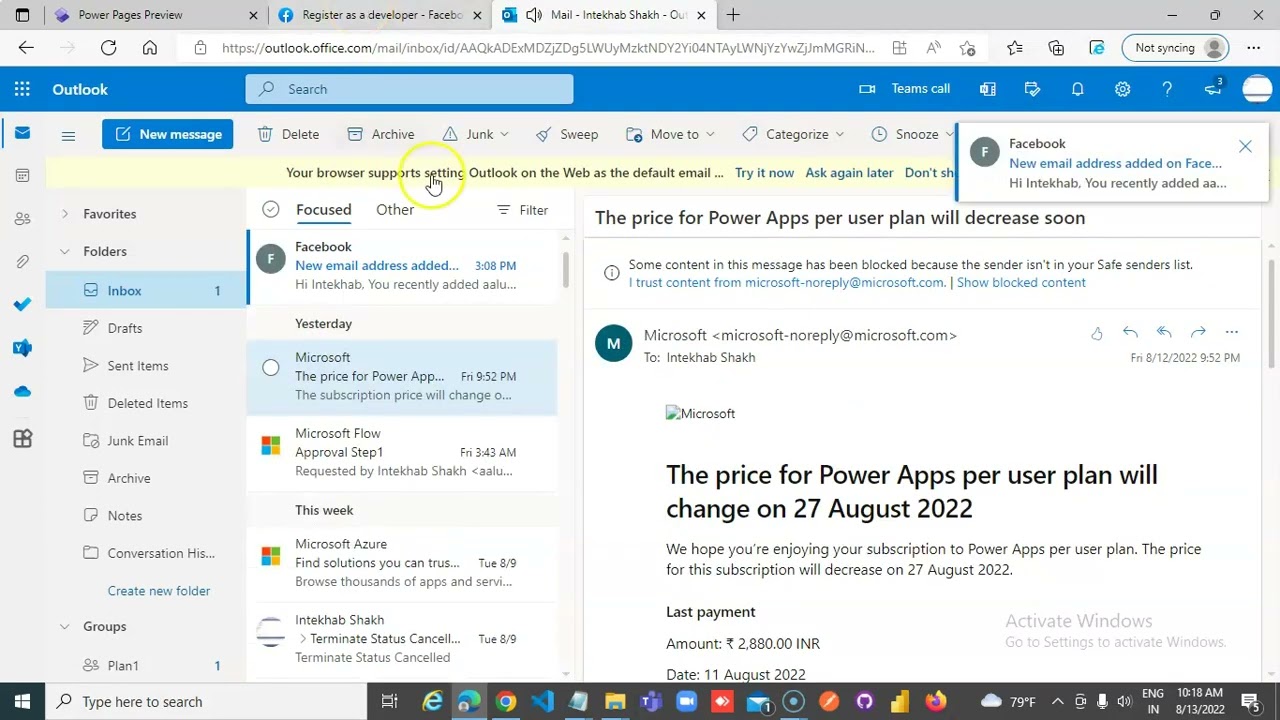Screen dimensions: 1280x720
Task: Click the Outlook search box
Action: pyautogui.click(x=410, y=89)
